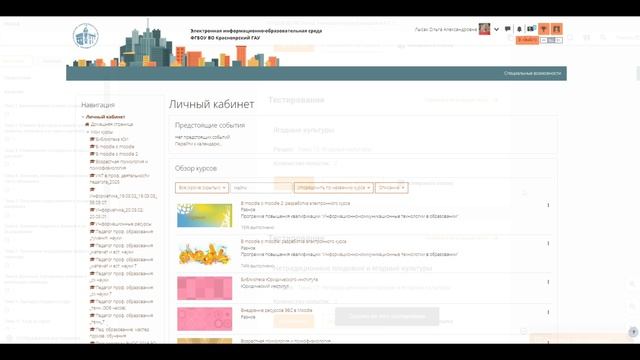Click the 'Личный кабинет' navigation item
The width and height of the screenshot is (640, 360).
(105, 117)
